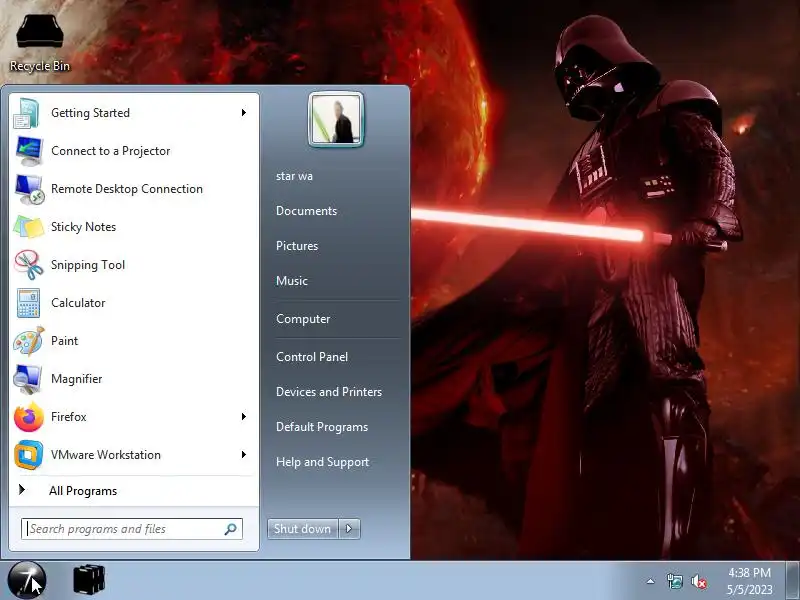800x600 pixels.
Task: Select the Calculator label
Action: click(x=78, y=303)
